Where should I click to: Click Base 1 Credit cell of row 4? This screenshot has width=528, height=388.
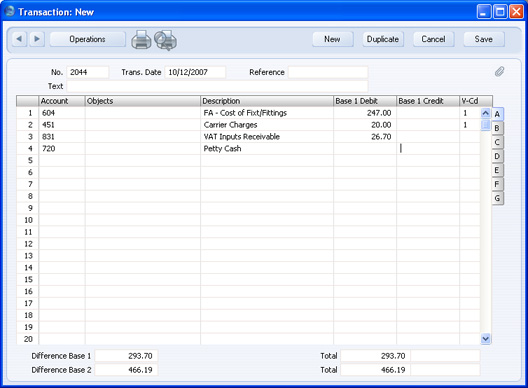click(x=428, y=149)
